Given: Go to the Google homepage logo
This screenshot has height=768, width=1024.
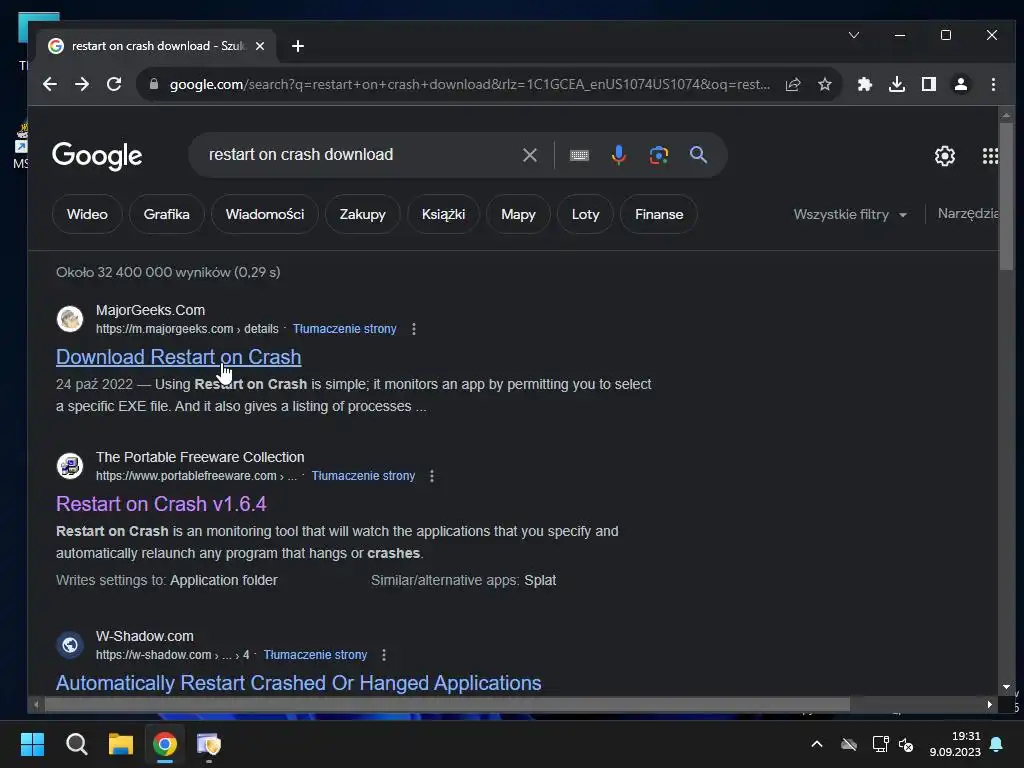Looking at the screenshot, I should [x=97, y=156].
